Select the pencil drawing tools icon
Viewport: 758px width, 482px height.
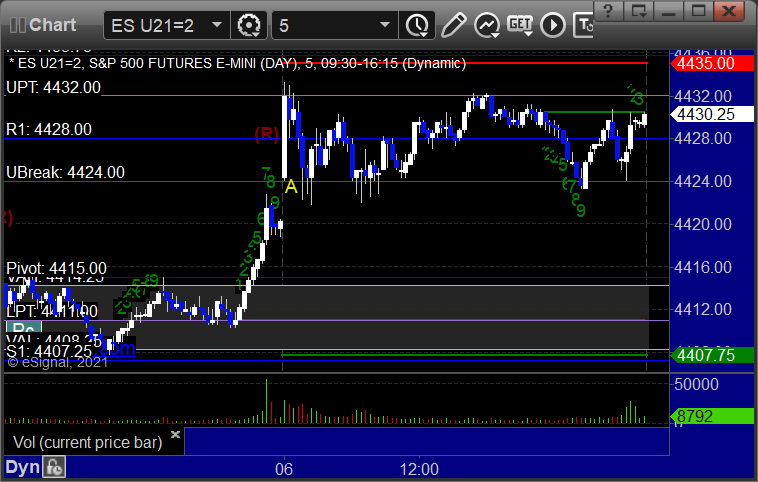pos(453,25)
